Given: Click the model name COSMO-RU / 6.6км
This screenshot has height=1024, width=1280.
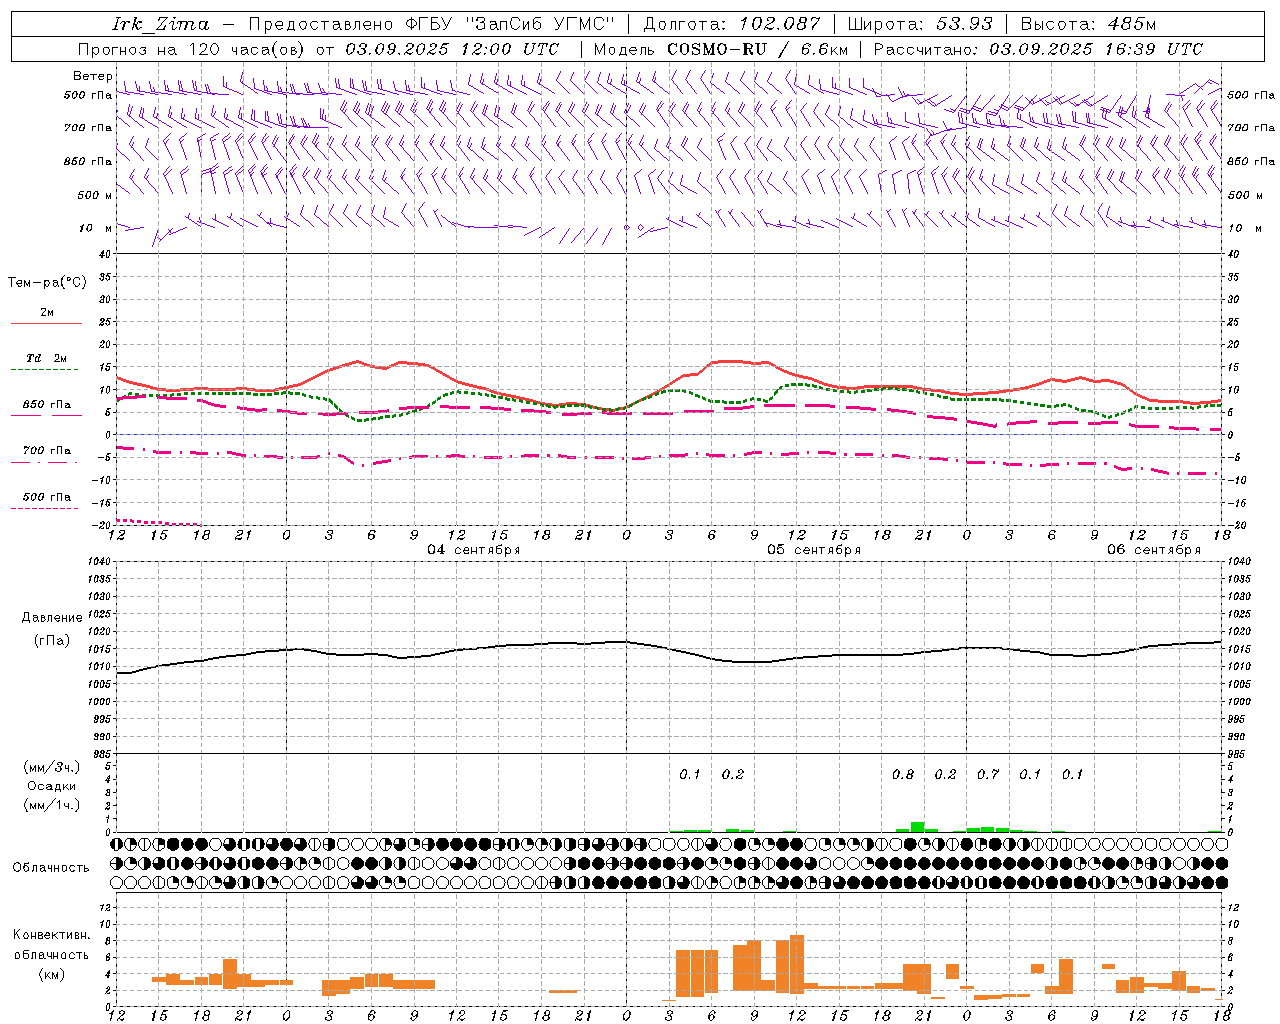Looking at the screenshot, I should pyautogui.click(x=758, y=49).
